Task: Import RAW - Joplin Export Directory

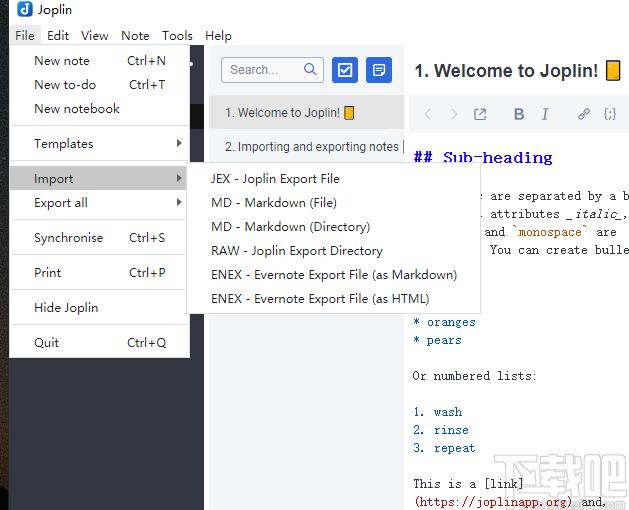Action: tap(333, 251)
